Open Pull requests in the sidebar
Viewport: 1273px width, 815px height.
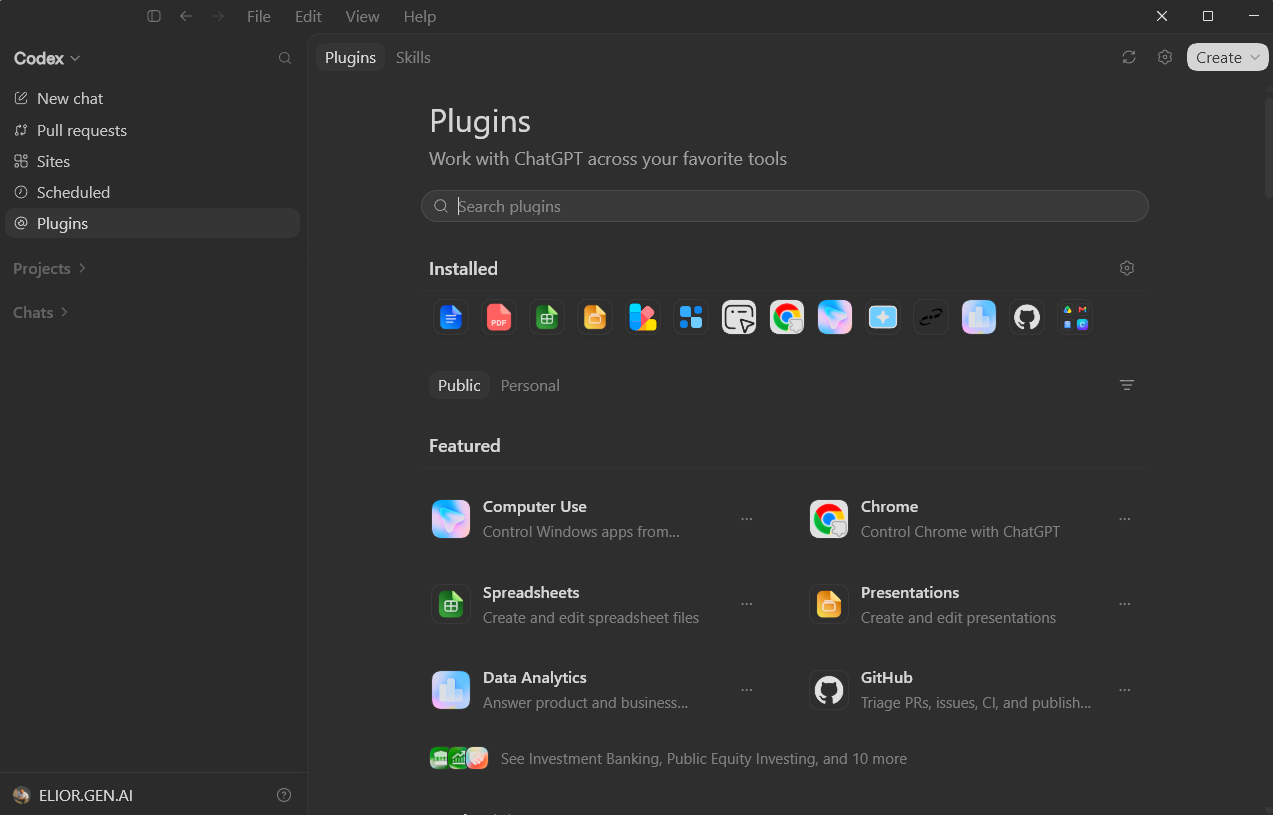[152, 130]
